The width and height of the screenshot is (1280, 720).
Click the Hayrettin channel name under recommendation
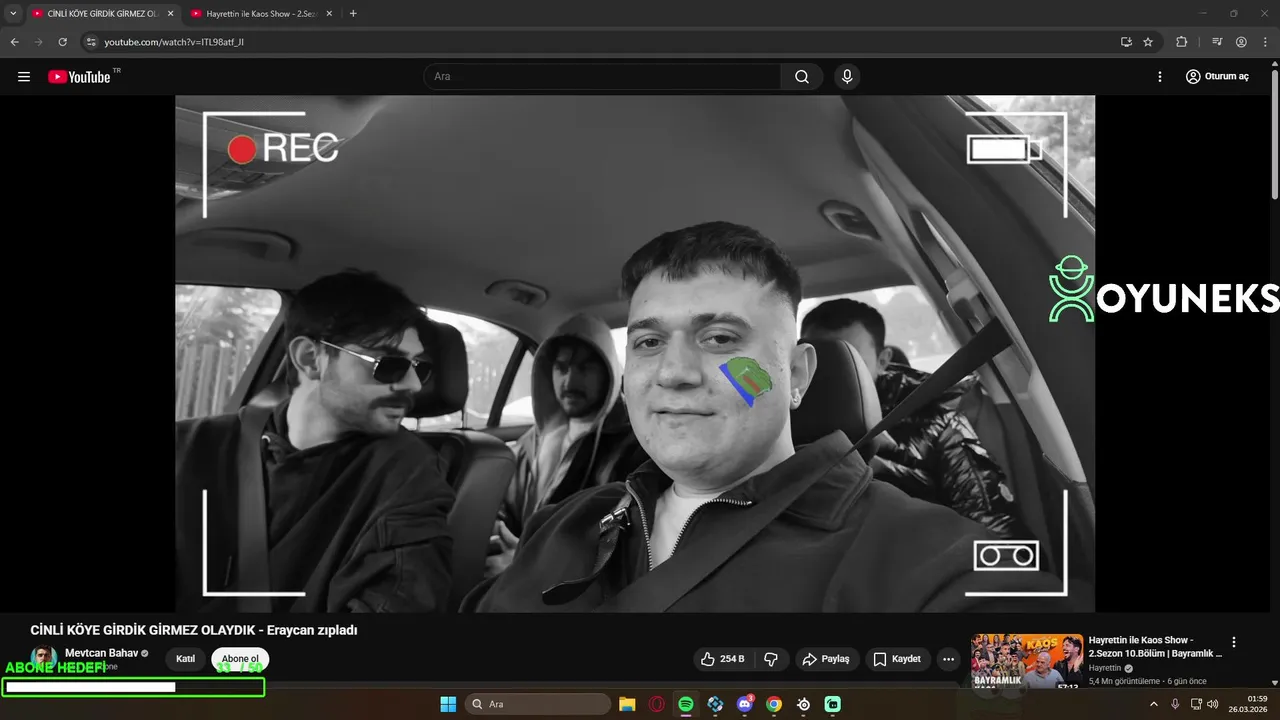click(1105, 668)
